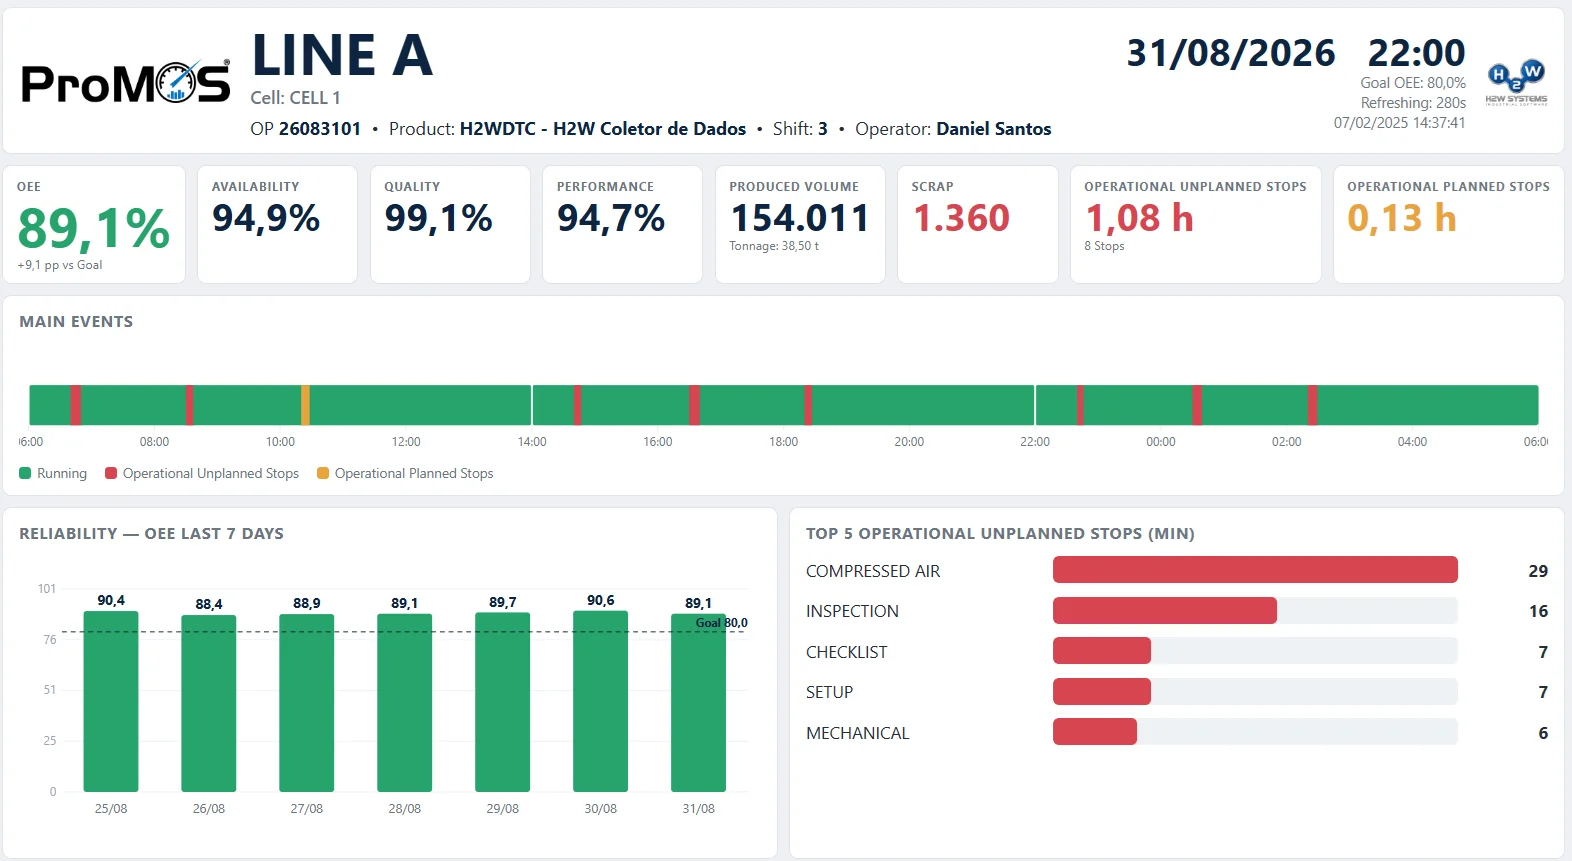1572x861 pixels.
Task: Click the Mechanical stop bar
Action: pyautogui.click(x=1095, y=732)
